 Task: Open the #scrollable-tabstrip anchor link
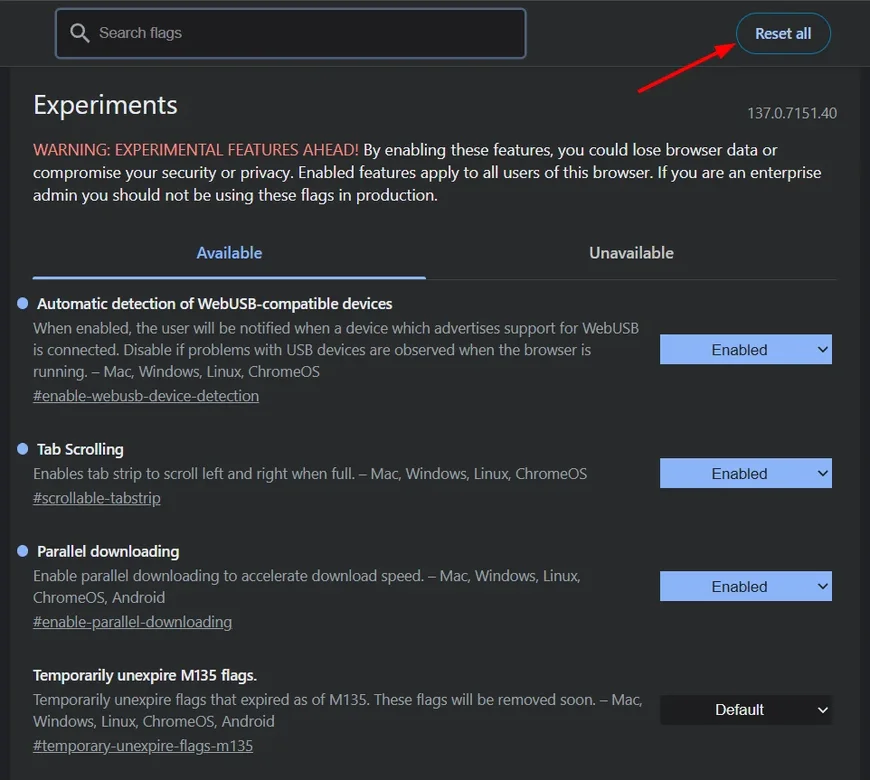[97, 498]
